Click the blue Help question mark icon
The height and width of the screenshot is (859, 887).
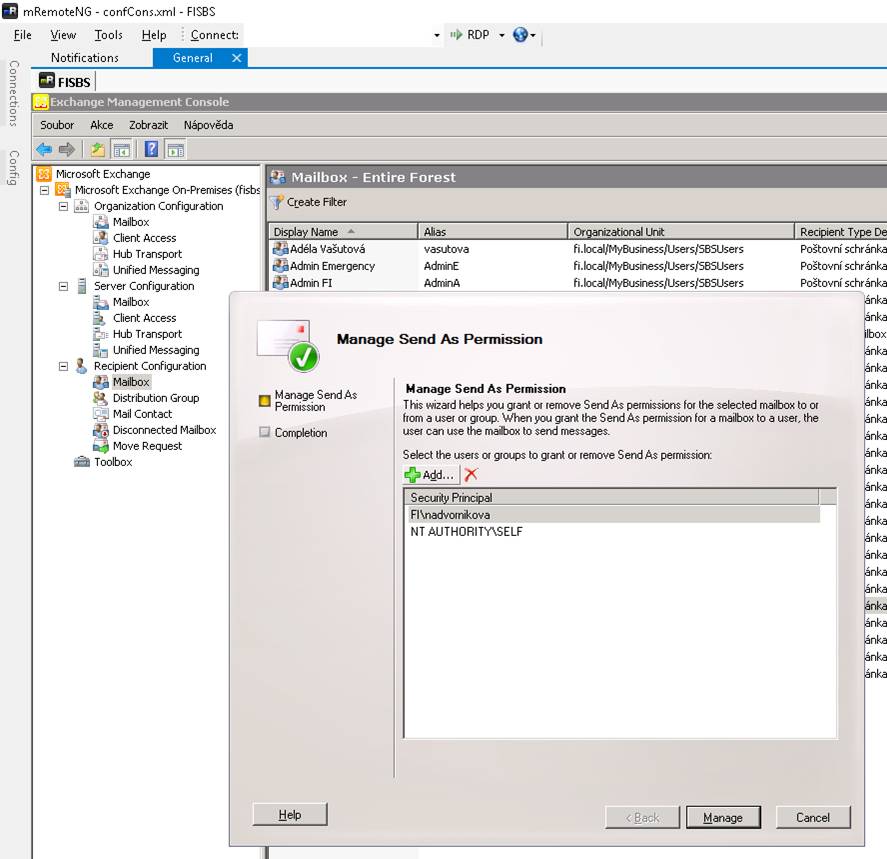(x=151, y=150)
